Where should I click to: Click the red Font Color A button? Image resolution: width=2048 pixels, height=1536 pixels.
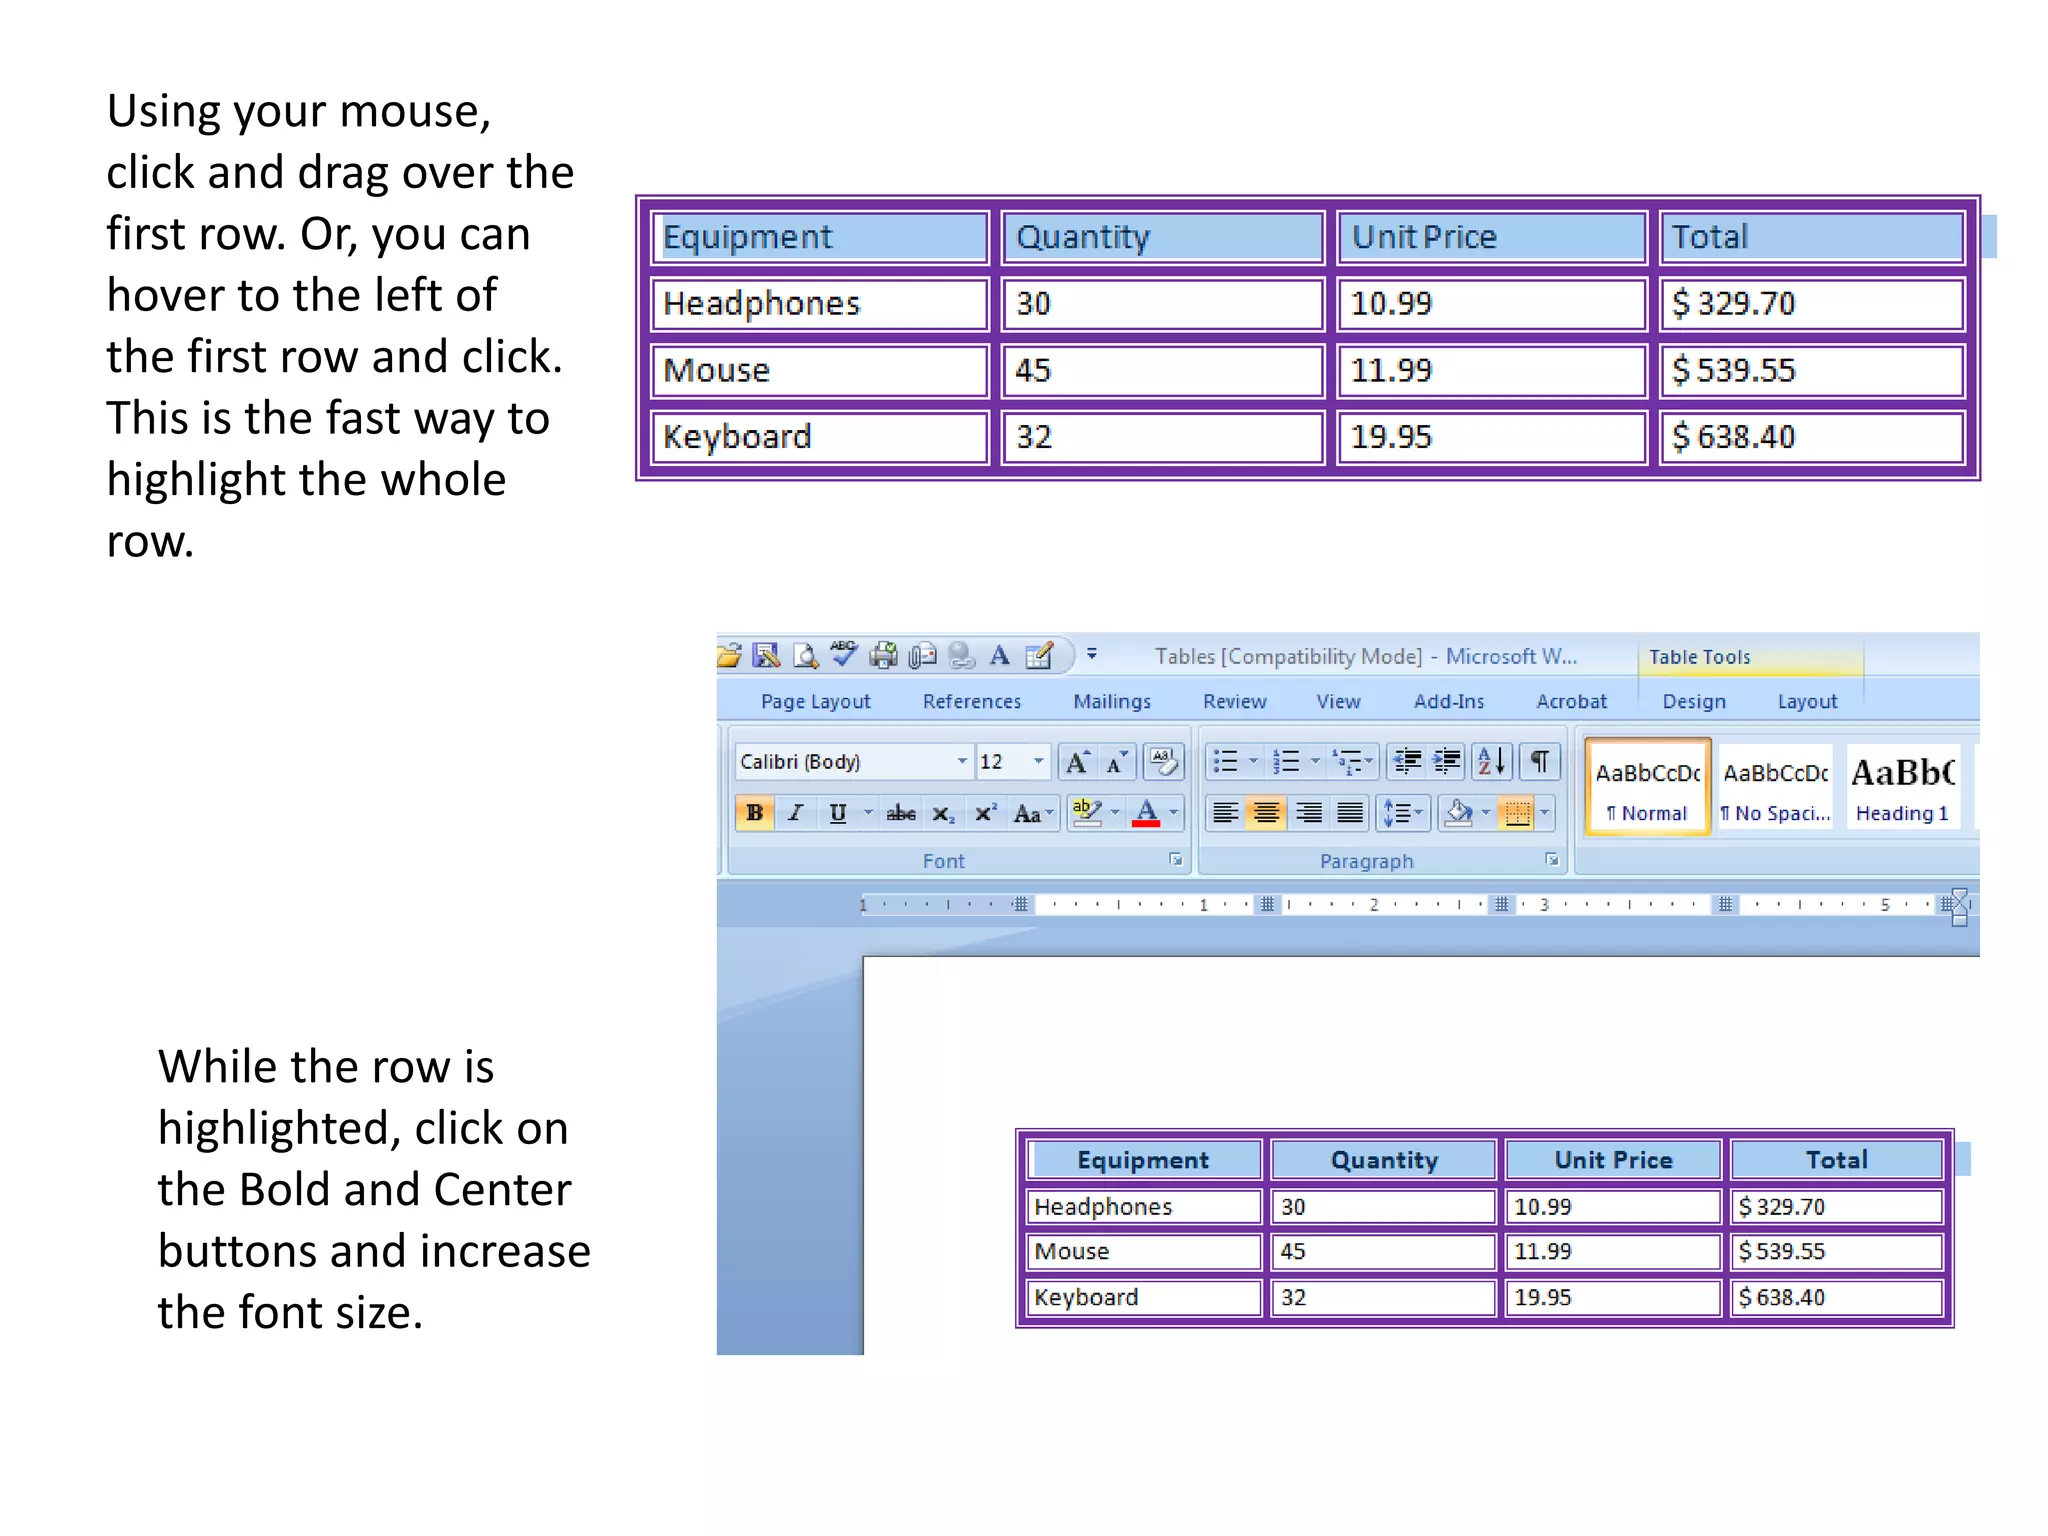pos(1146,813)
